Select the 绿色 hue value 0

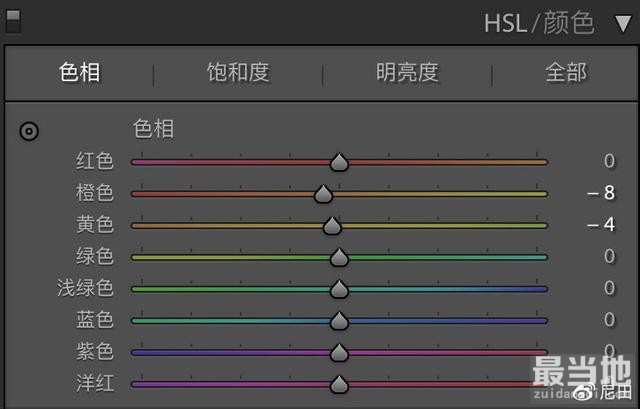click(609, 256)
